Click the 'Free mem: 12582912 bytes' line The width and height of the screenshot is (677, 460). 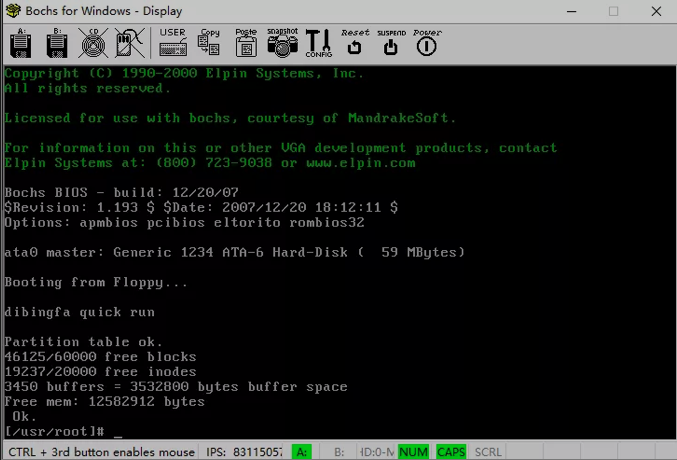[104, 402]
